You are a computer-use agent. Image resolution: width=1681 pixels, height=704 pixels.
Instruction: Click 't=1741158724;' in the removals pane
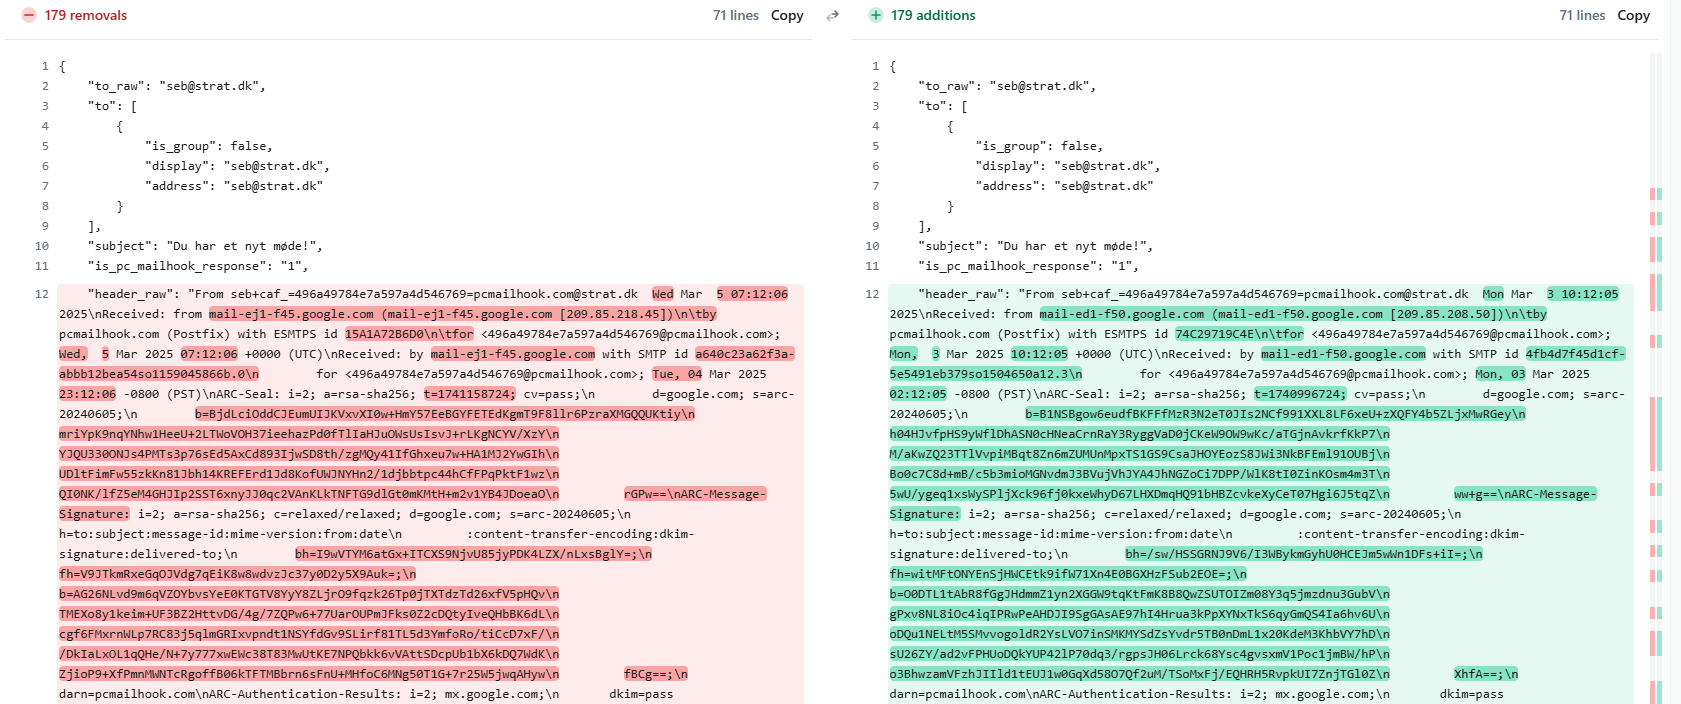tap(470, 394)
